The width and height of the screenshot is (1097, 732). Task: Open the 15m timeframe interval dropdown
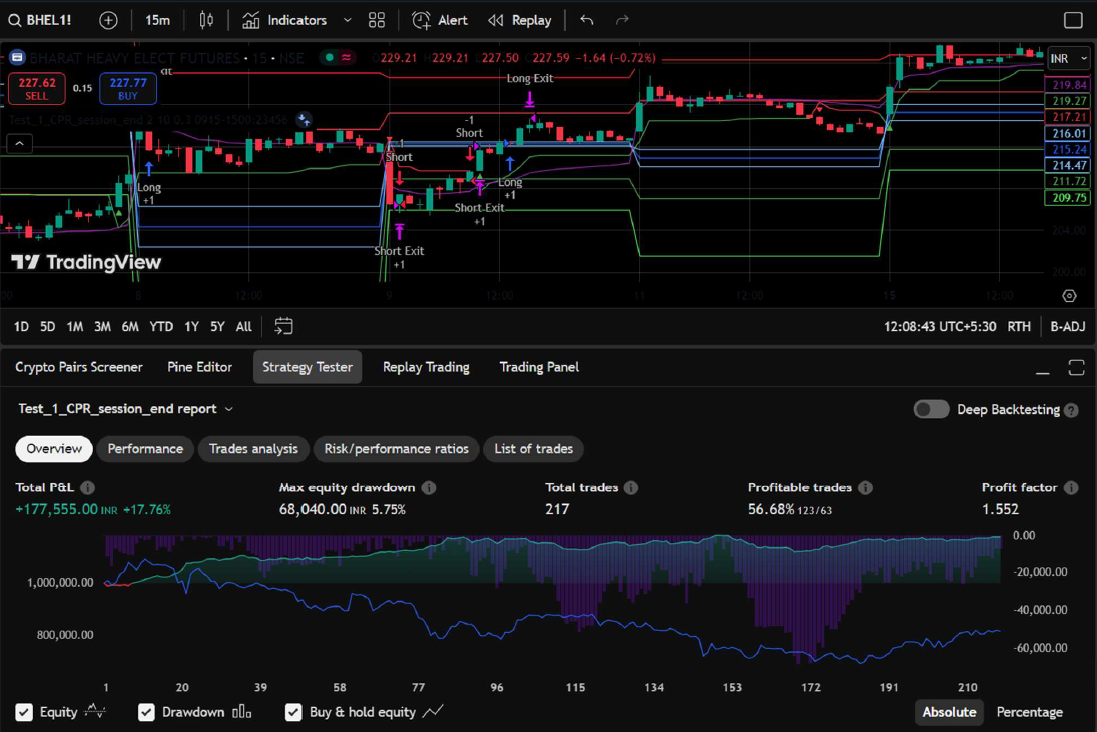pyautogui.click(x=157, y=20)
